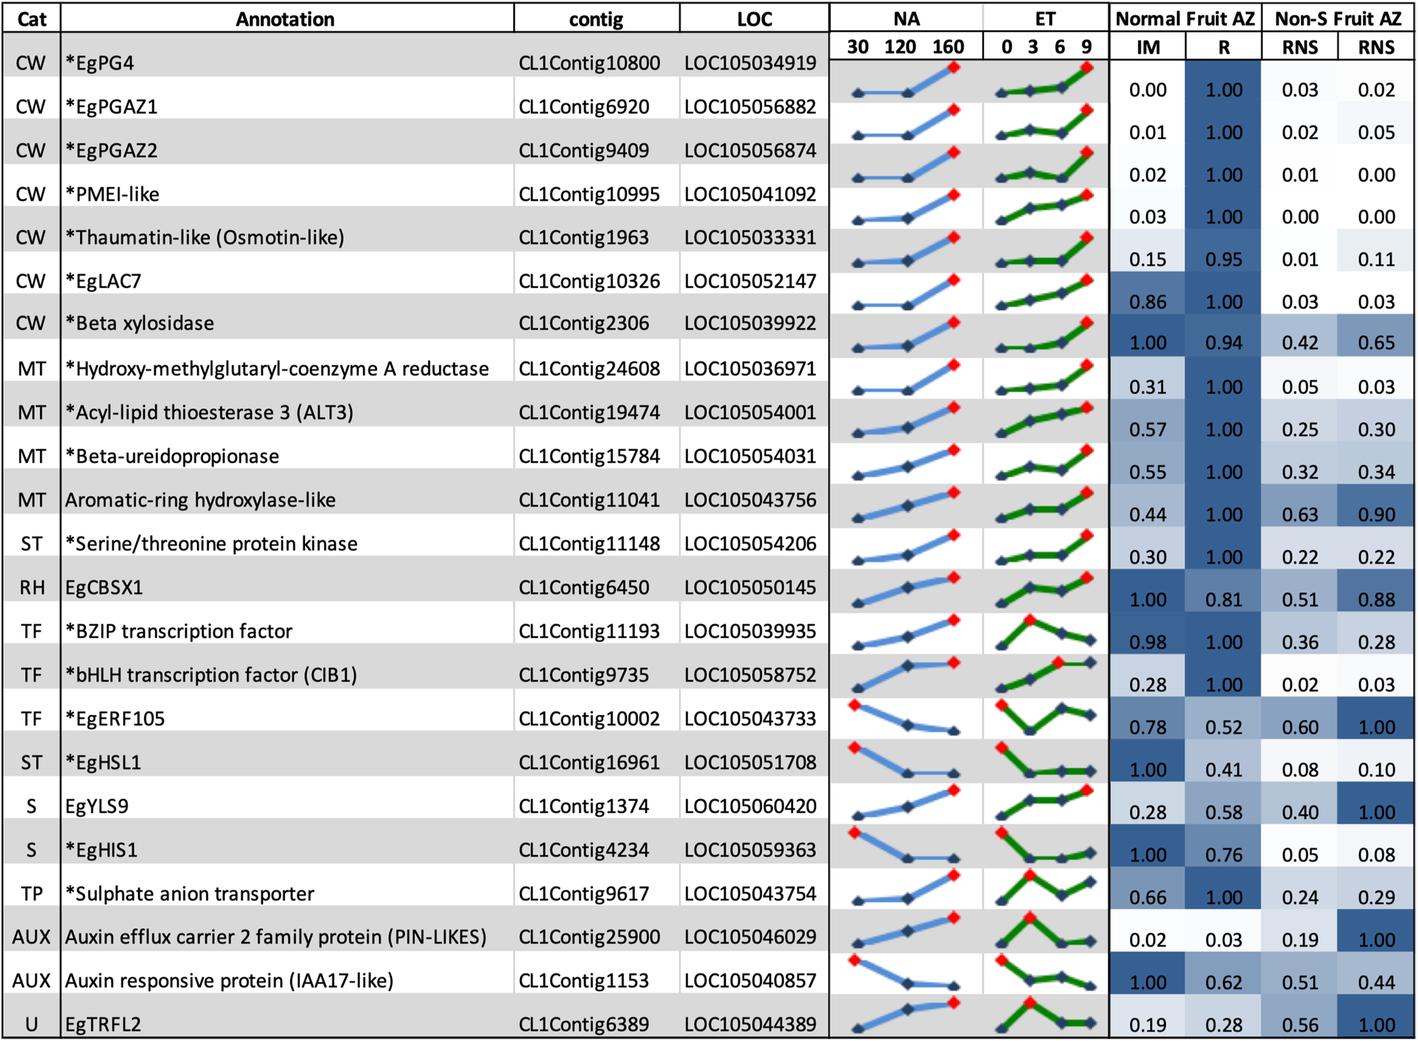Viewport: 1418px width, 1041px height.
Task: Select the ET sparkline in *BZIP transcription factor row
Action: coord(1045,632)
